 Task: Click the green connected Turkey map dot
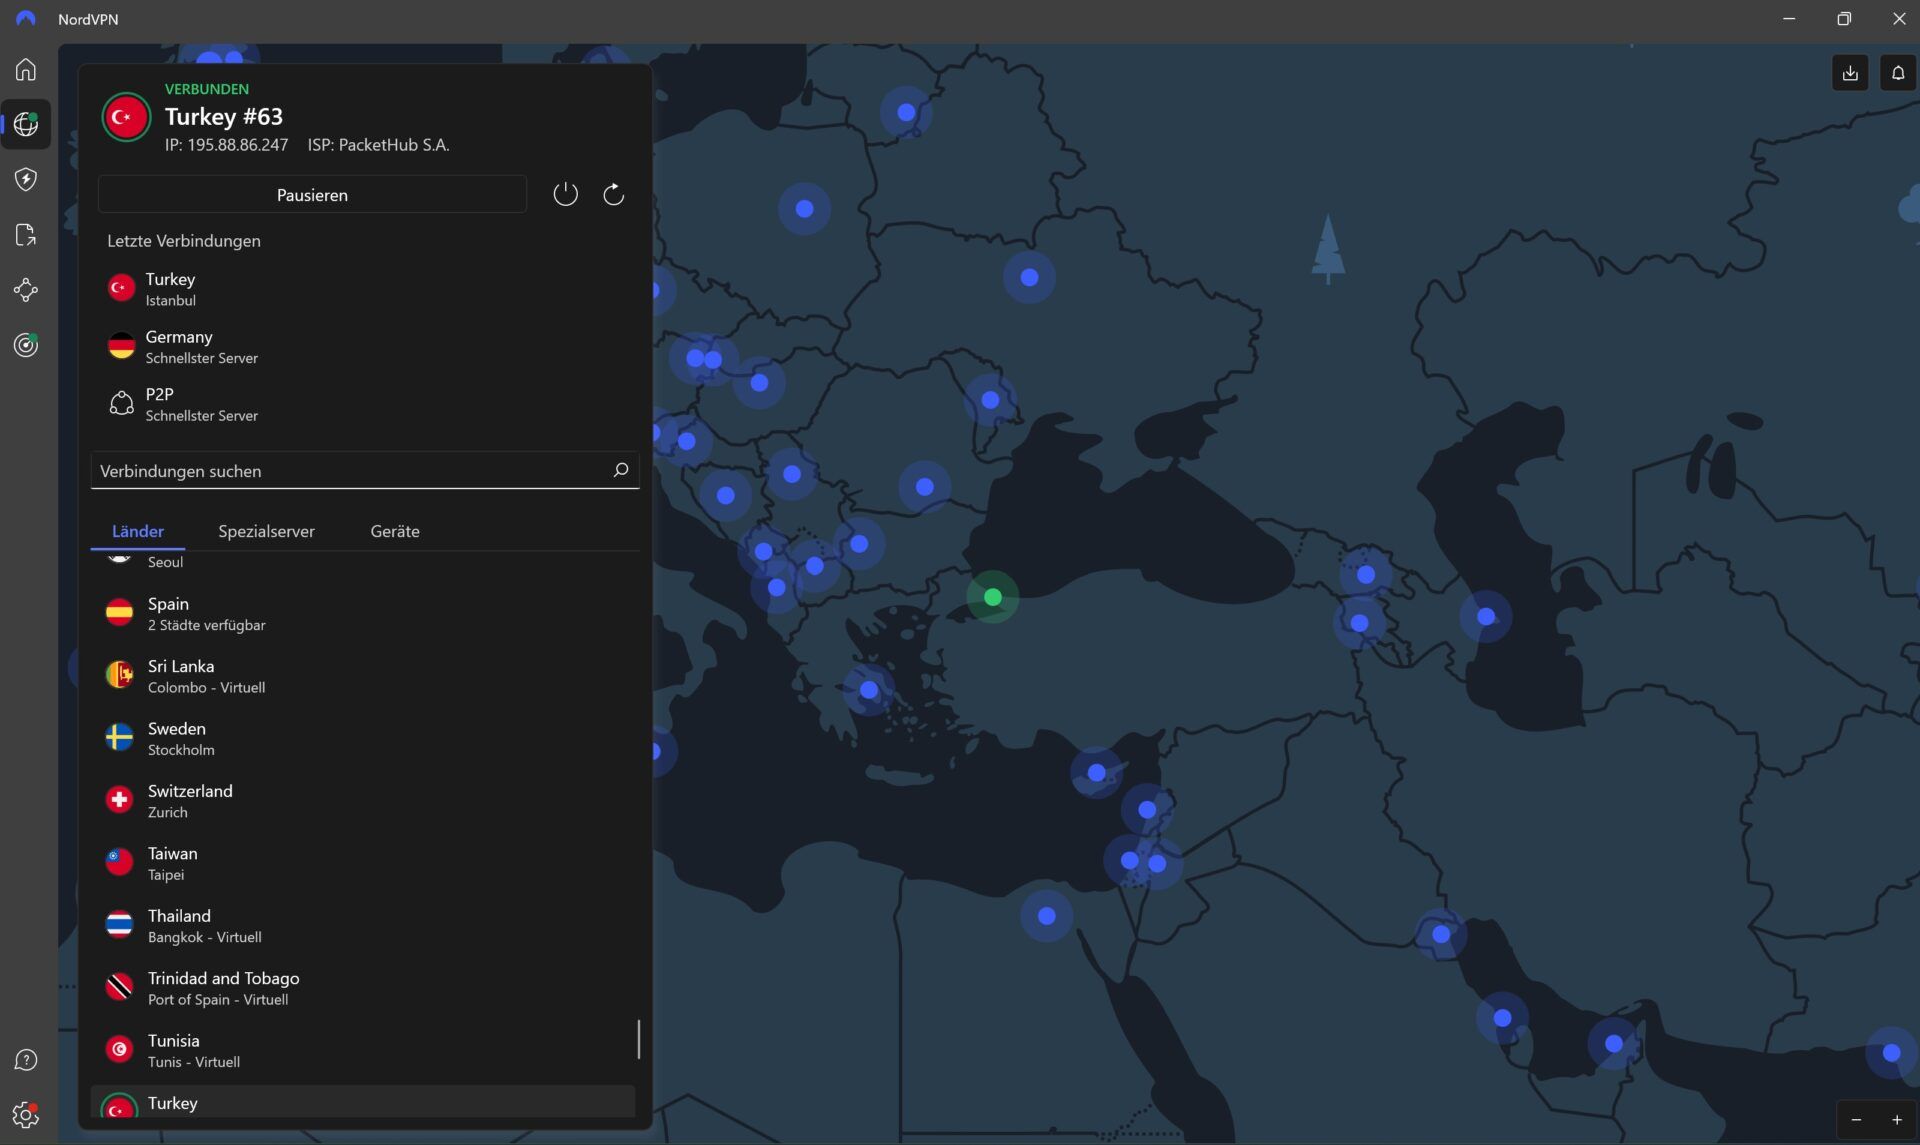click(992, 597)
